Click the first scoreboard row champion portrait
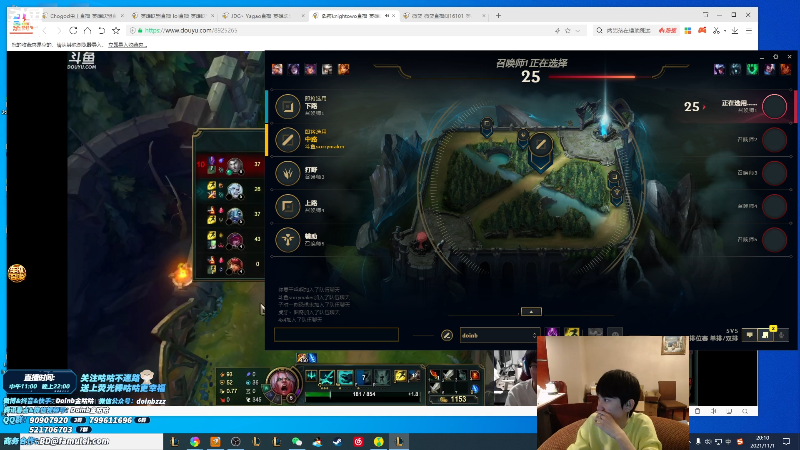Screen dimensions: 800x450 [234, 165]
